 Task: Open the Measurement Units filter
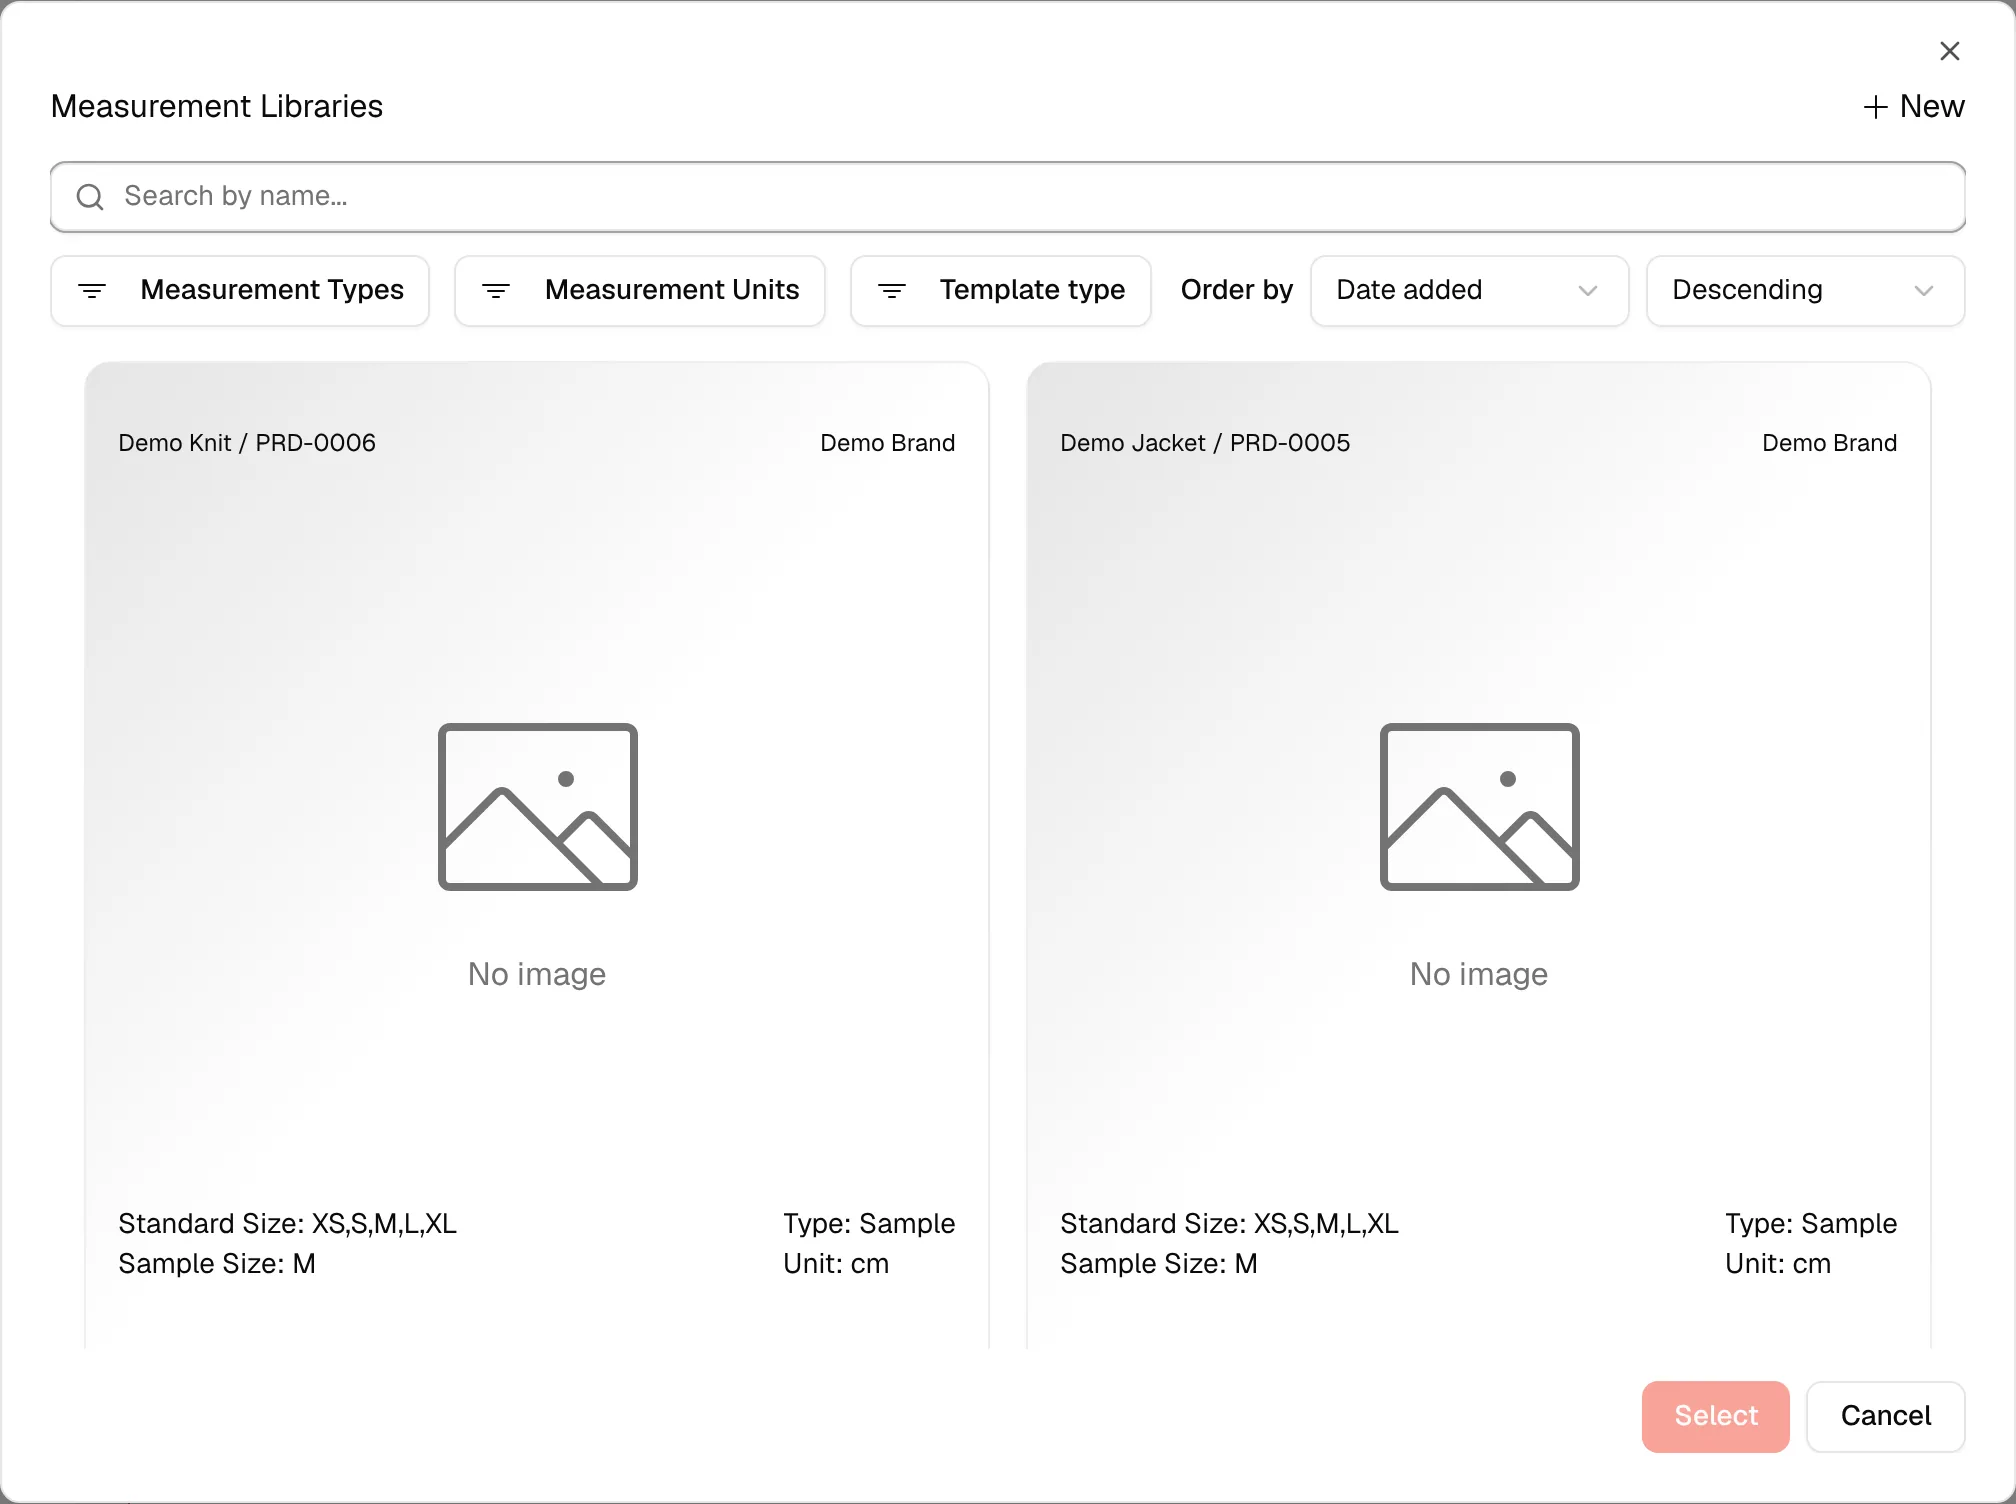640,291
